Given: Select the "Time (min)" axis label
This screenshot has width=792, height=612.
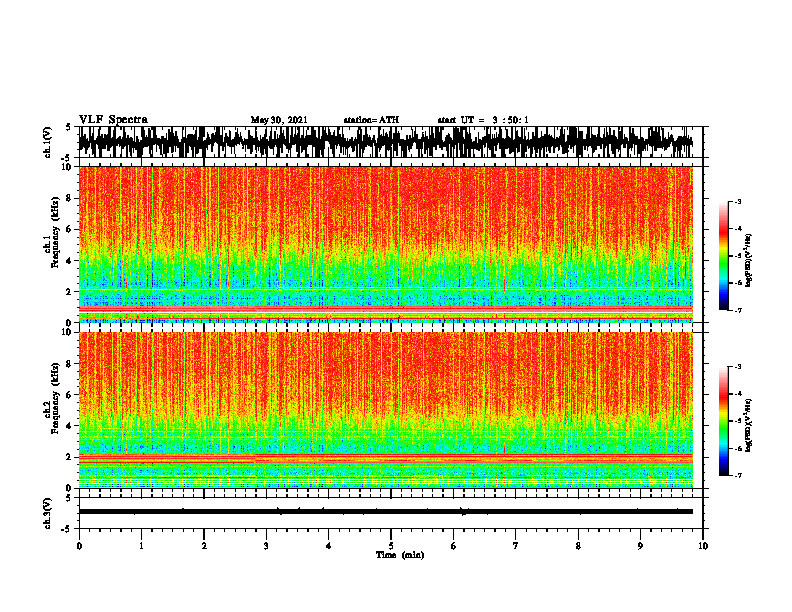Looking at the screenshot, I should [400, 555].
